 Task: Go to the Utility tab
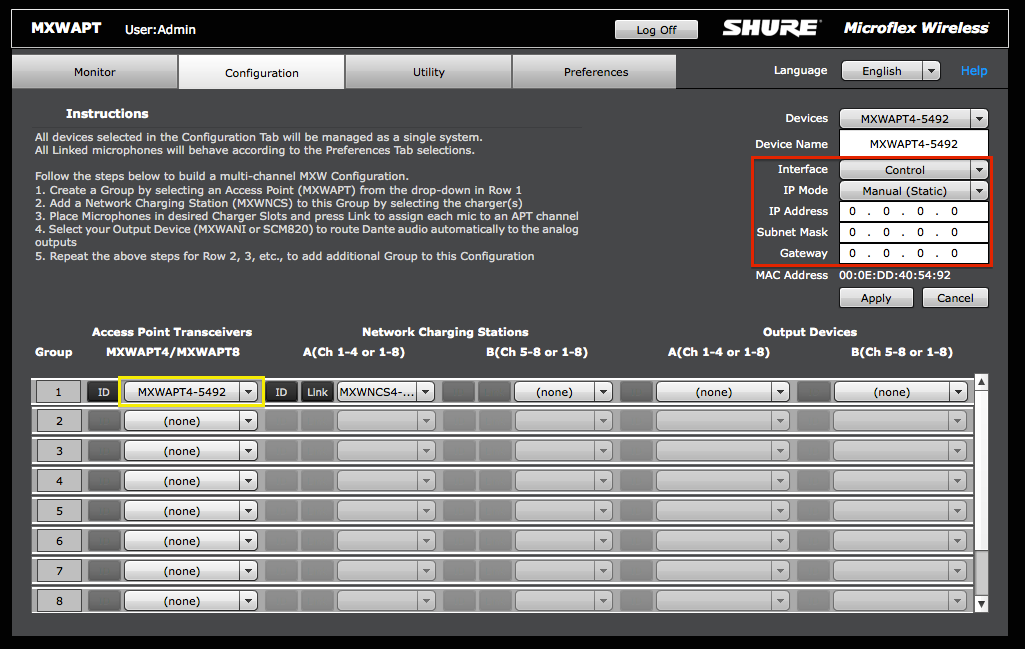point(429,72)
